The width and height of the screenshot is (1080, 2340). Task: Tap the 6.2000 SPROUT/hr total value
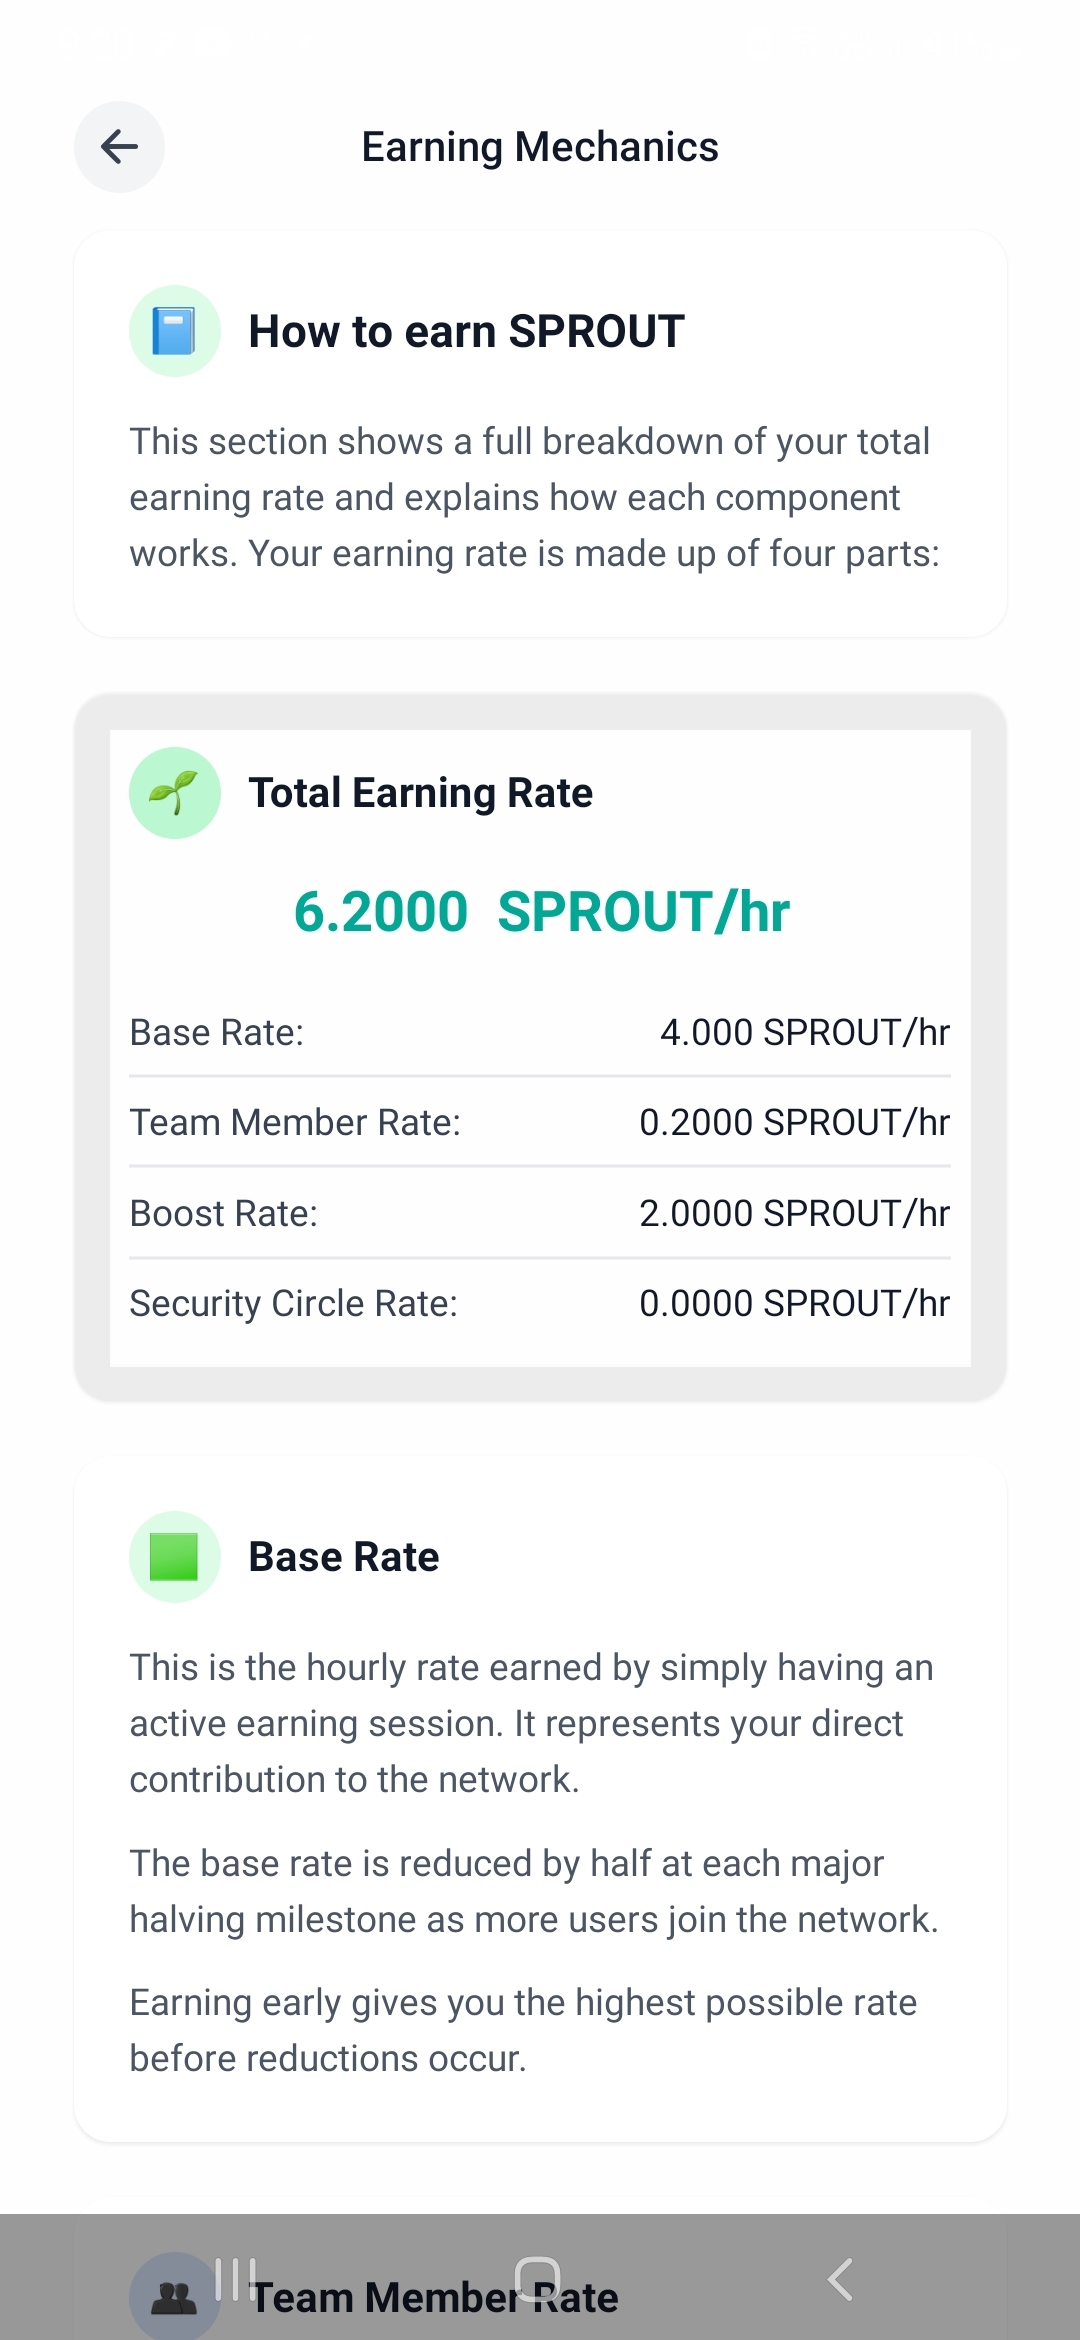(541, 912)
